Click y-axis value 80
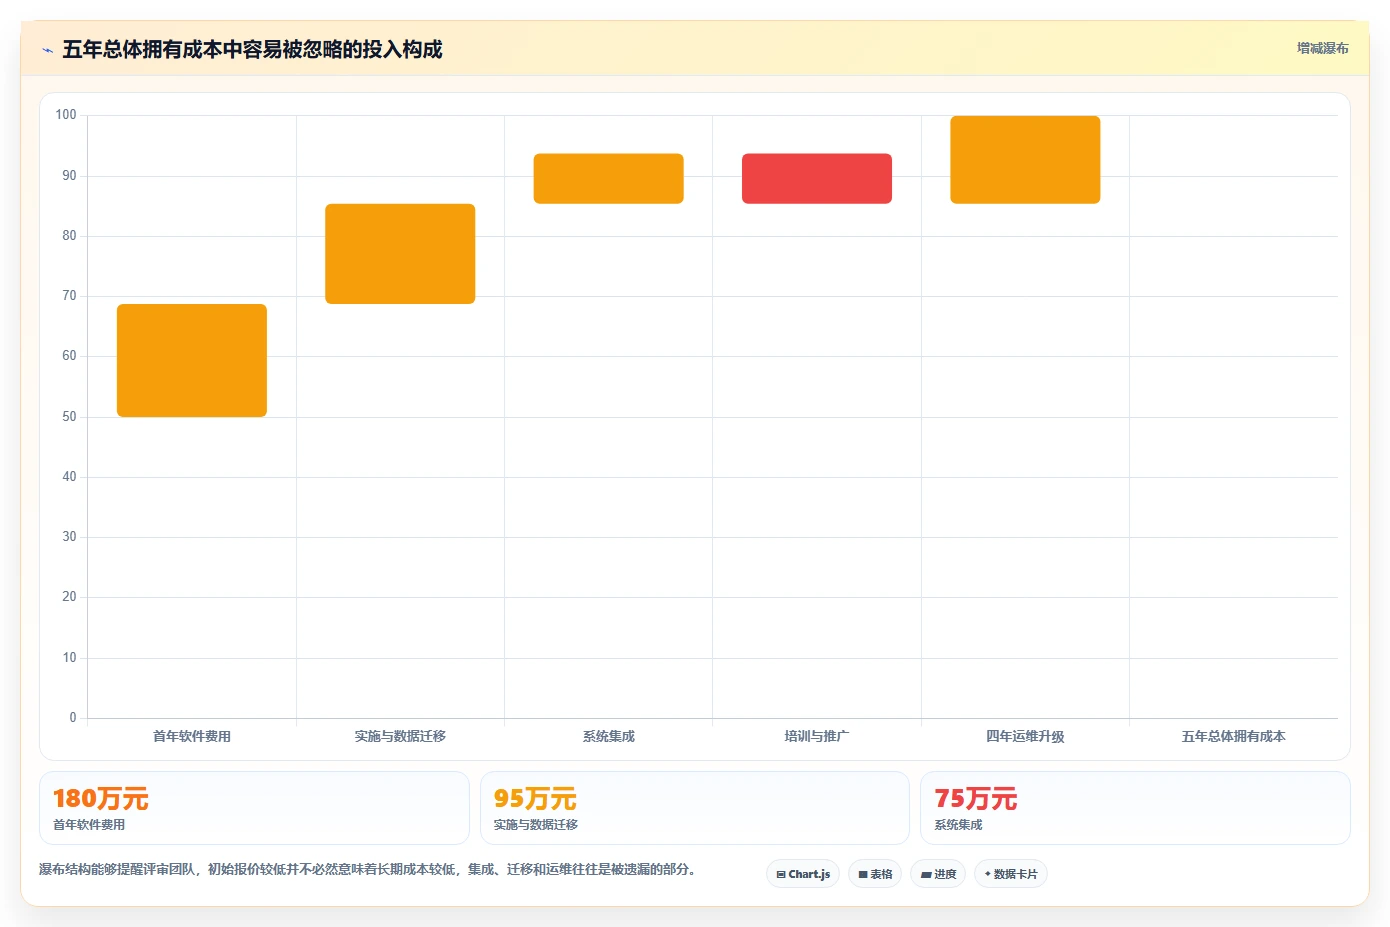Image resolution: width=1390 pixels, height=927 pixels. 69,236
